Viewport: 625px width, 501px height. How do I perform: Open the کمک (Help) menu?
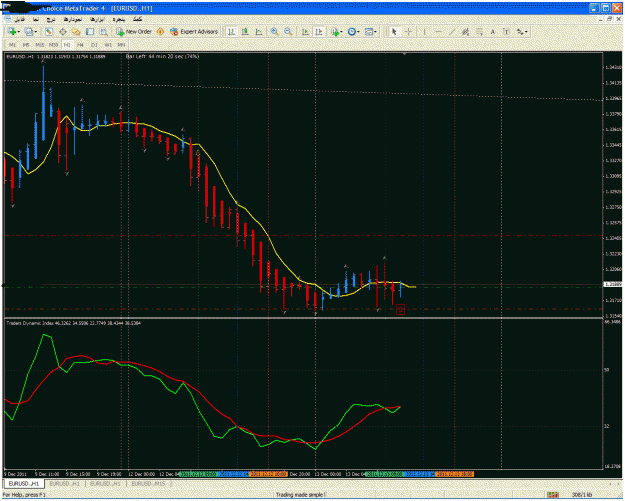pyautogui.click(x=137, y=19)
